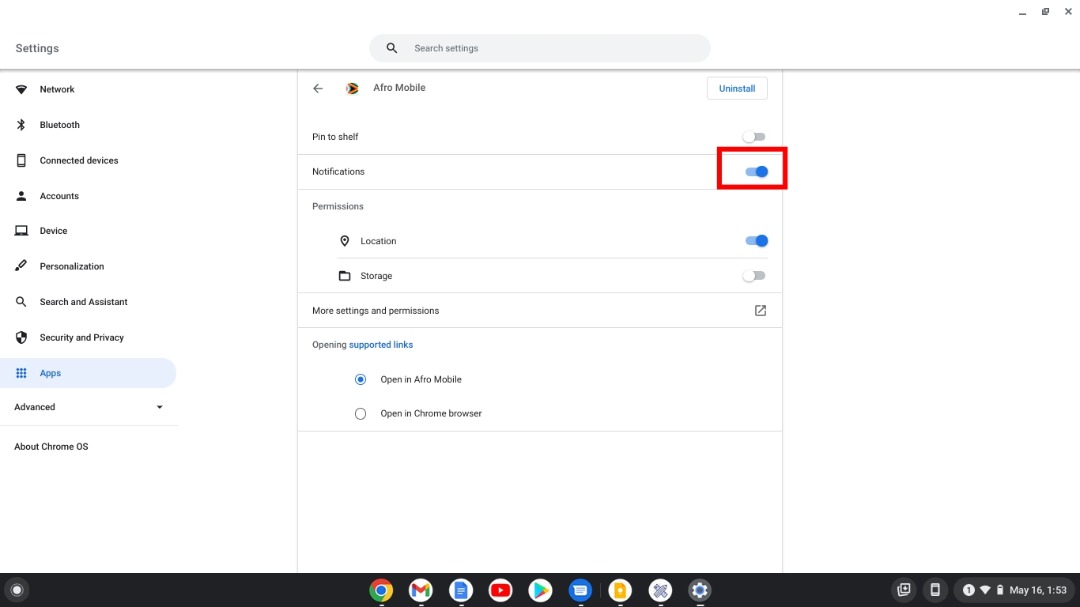This screenshot has width=1080, height=607.
Task: Click the magnifier icon in the search bar
Action: (391, 48)
